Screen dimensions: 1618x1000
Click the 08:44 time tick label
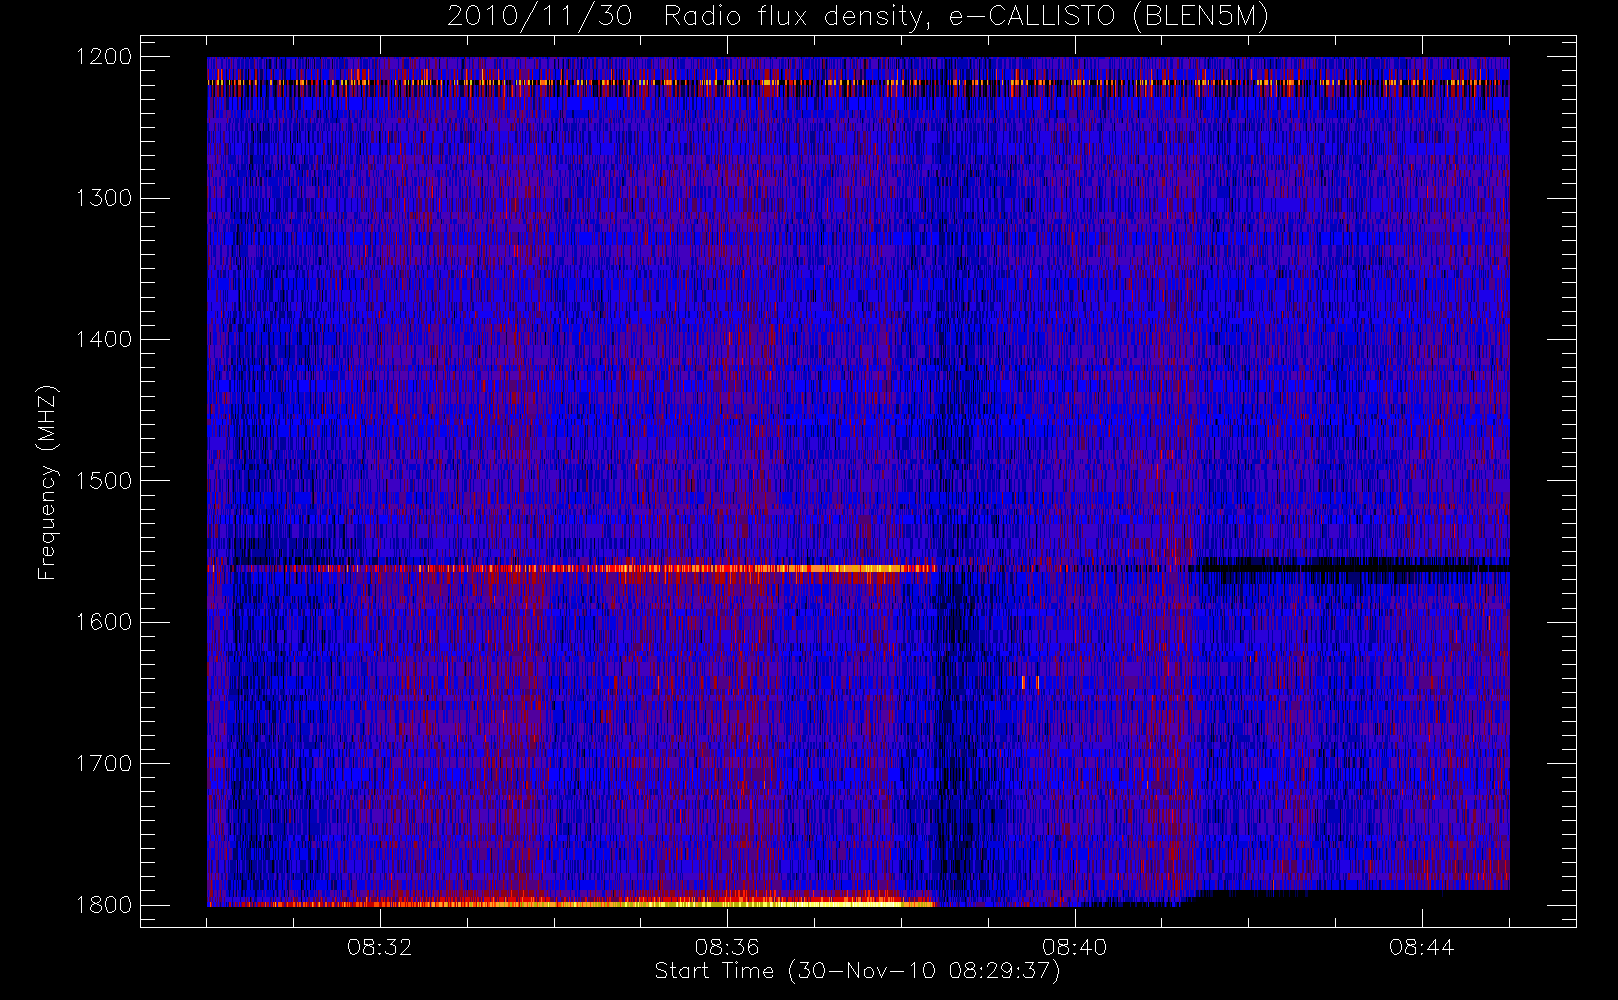[1421, 947]
